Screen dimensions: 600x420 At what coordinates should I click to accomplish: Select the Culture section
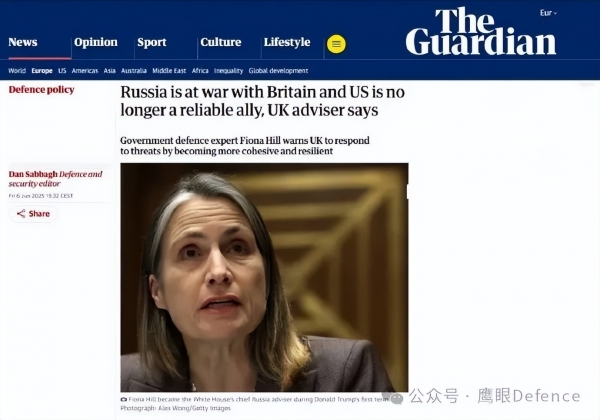point(221,42)
